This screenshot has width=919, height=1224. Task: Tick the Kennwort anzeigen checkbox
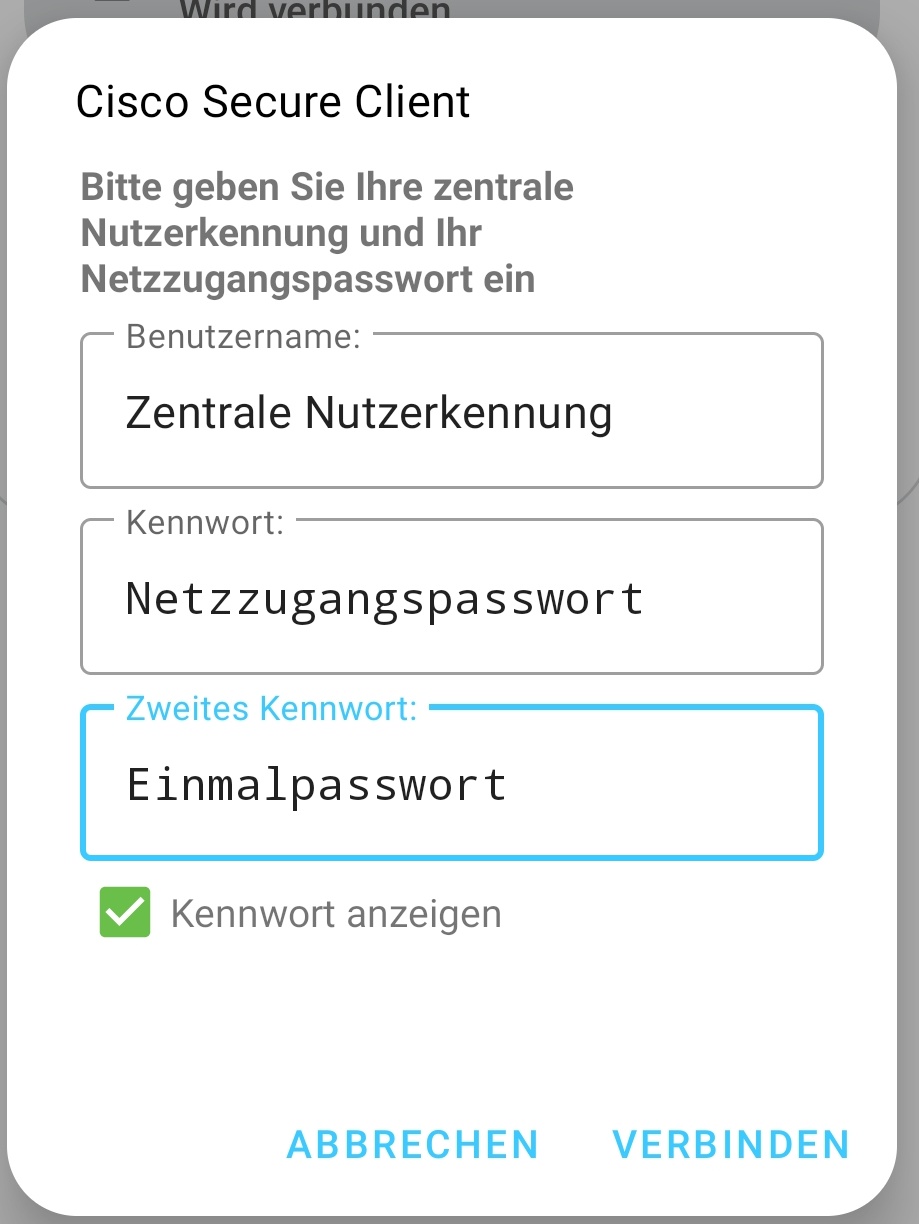point(125,912)
